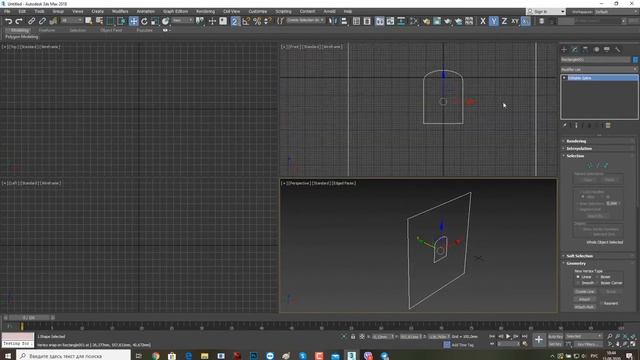Open the Tools menu
Viewport: 640px width, 360px height.
pos(39,11)
